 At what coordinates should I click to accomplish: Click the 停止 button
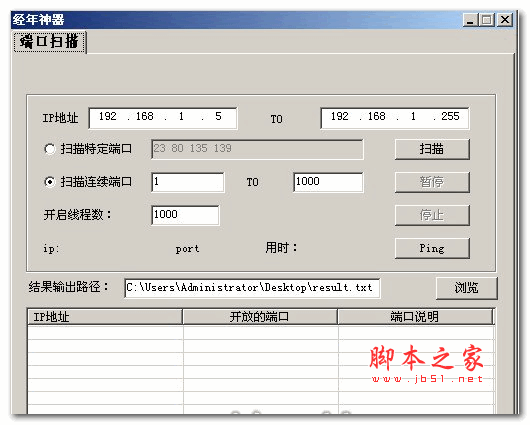click(x=432, y=215)
